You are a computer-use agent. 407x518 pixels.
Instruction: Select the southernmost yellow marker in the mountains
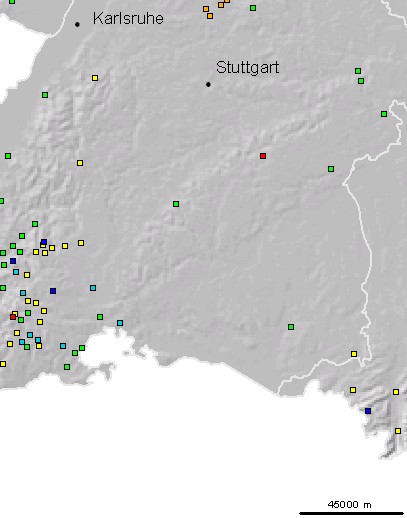point(398,431)
